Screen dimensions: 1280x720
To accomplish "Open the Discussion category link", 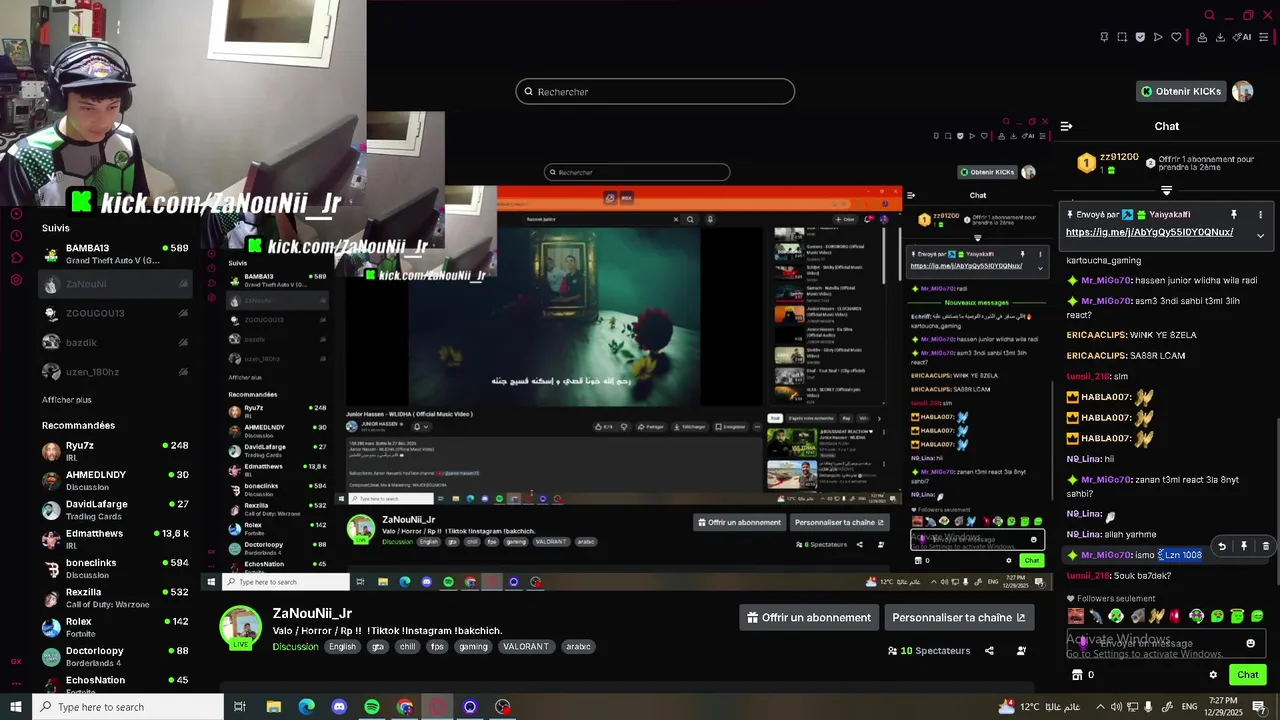I will (295, 646).
